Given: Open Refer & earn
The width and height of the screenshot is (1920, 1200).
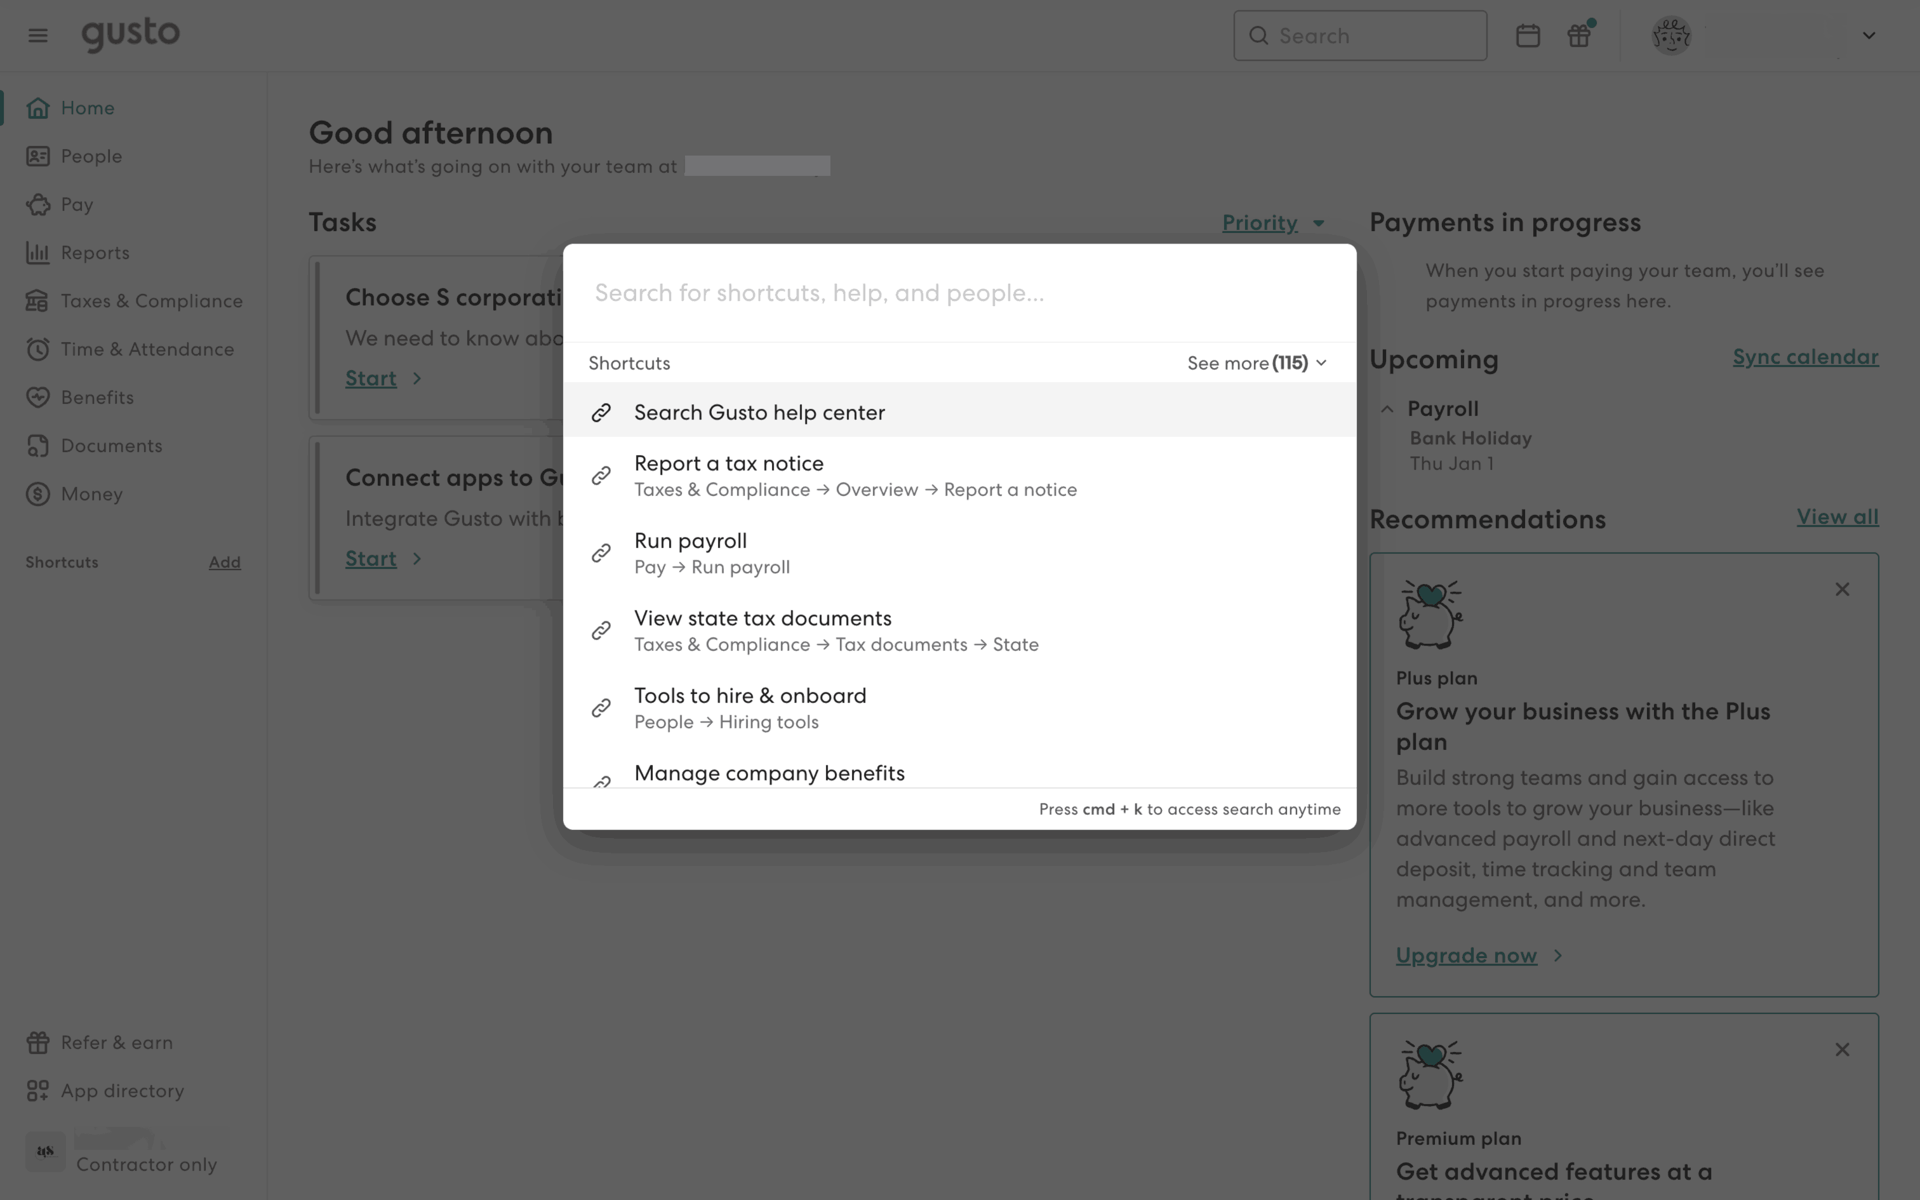Looking at the screenshot, I should click(117, 1043).
